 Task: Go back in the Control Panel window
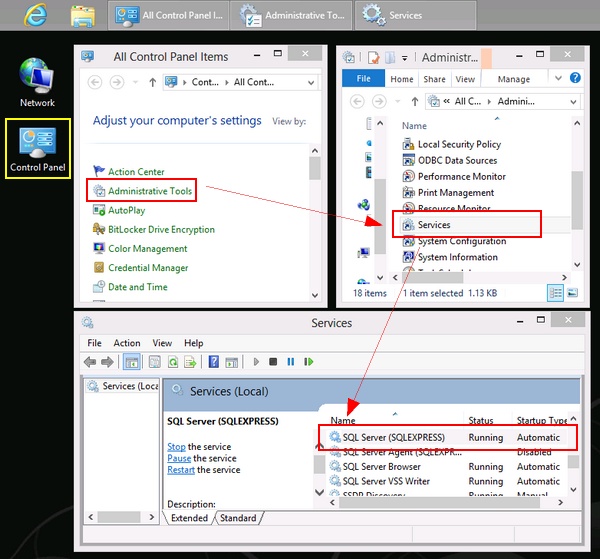(x=95, y=82)
